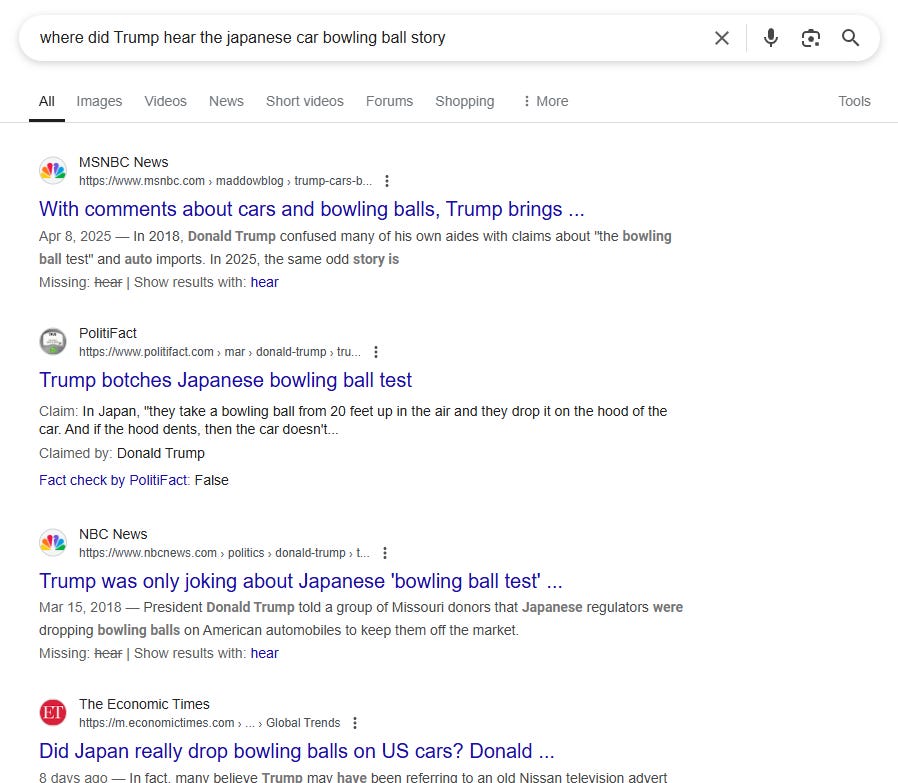Clear the search query with the X icon
Viewport: 898px width, 783px height.
pyautogui.click(x=722, y=38)
